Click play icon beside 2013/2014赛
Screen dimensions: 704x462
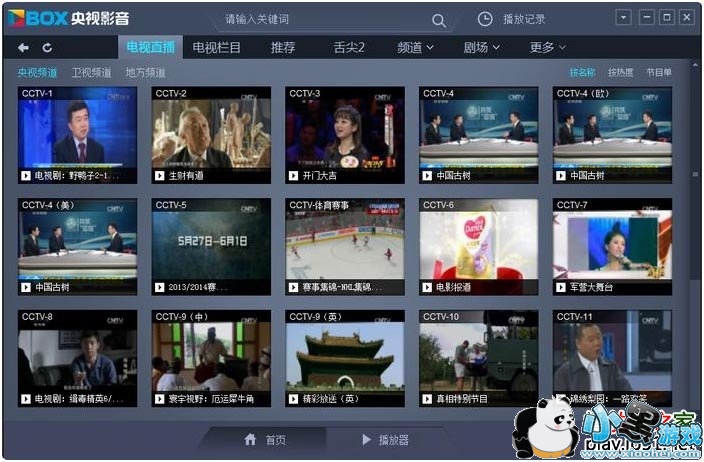(159, 287)
